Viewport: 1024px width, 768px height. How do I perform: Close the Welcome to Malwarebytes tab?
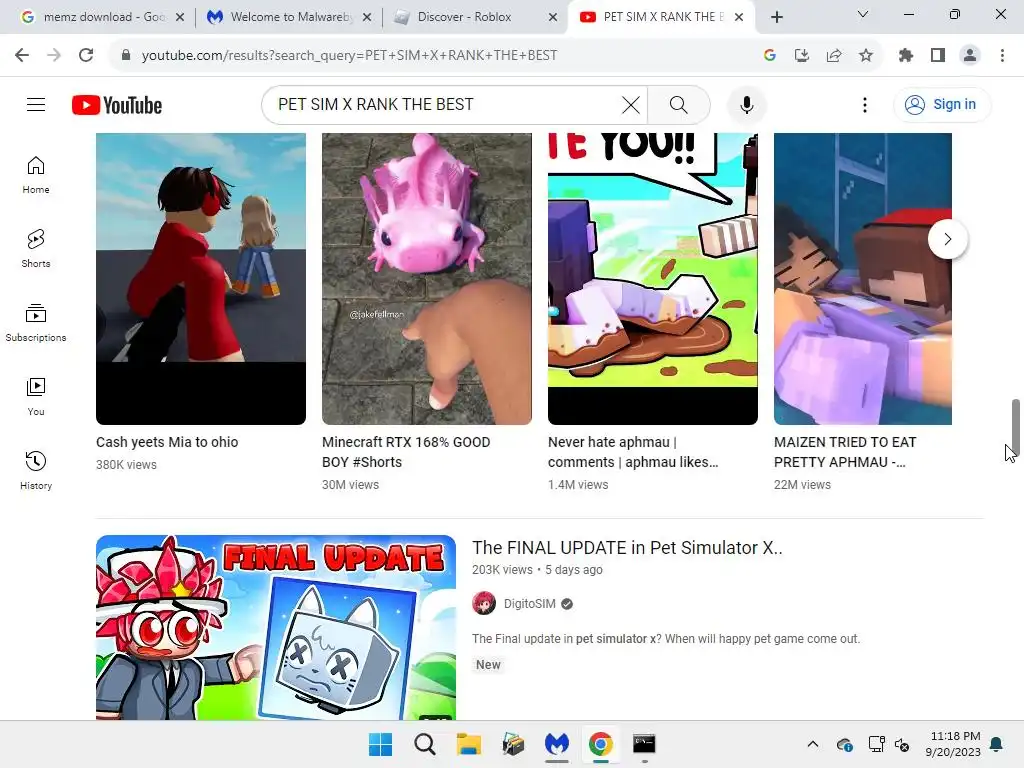[x=367, y=17]
